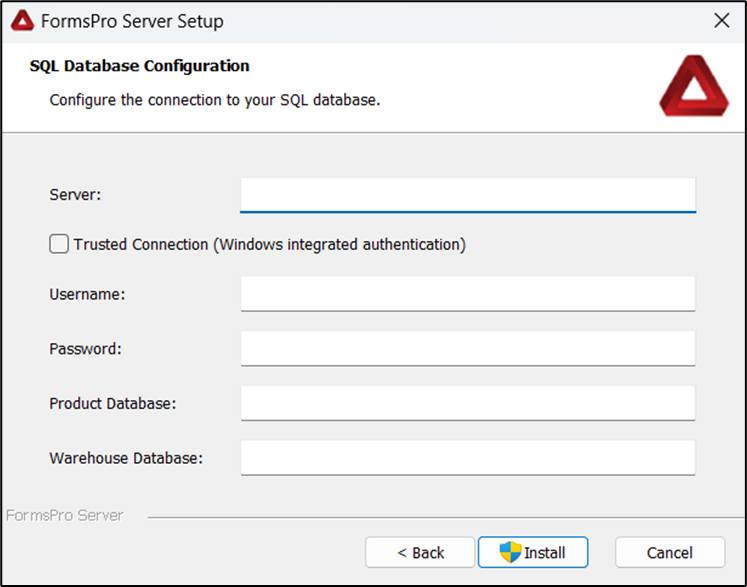The width and height of the screenshot is (747, 587).
Task: Click the "Username:" label
Action: (x=87, y=294)
